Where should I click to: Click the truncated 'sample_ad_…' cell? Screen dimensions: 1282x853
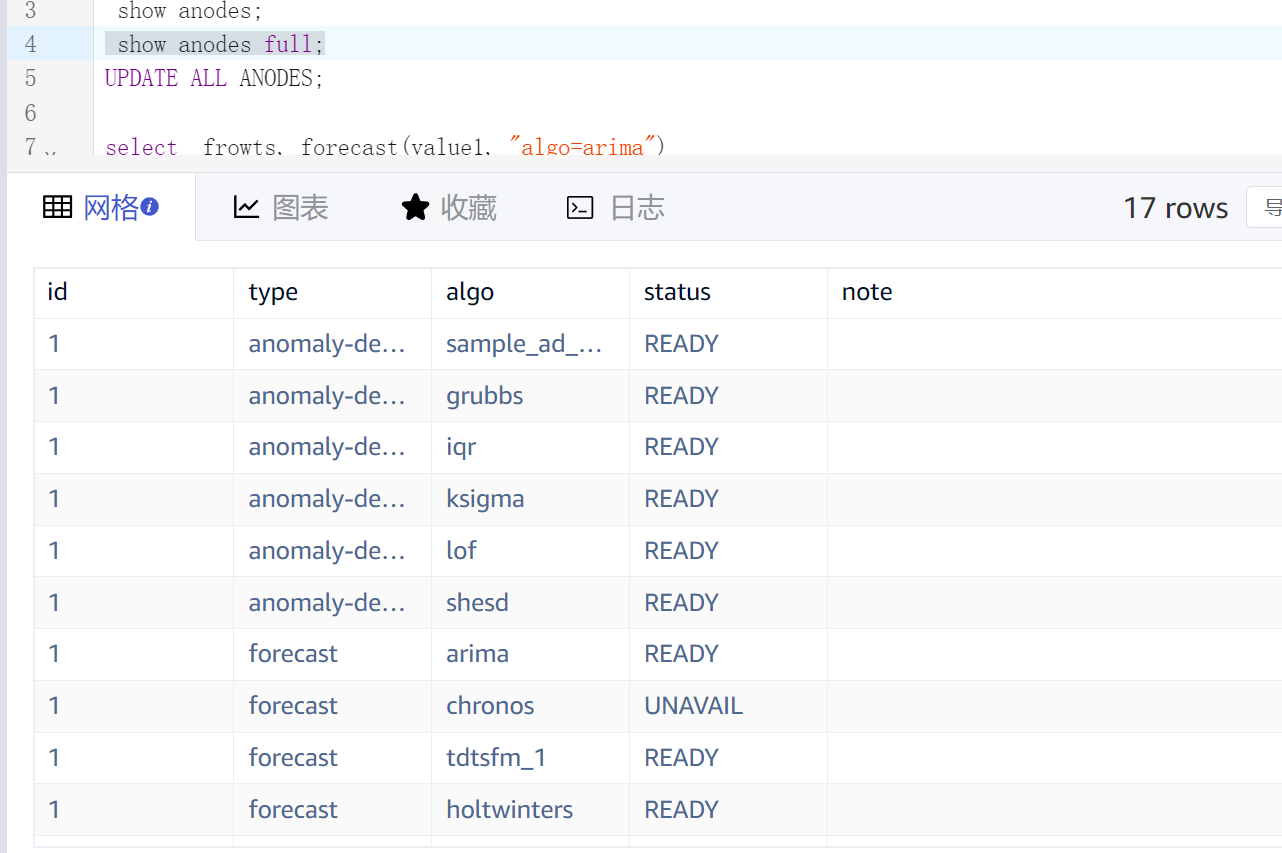coord(524,344)
